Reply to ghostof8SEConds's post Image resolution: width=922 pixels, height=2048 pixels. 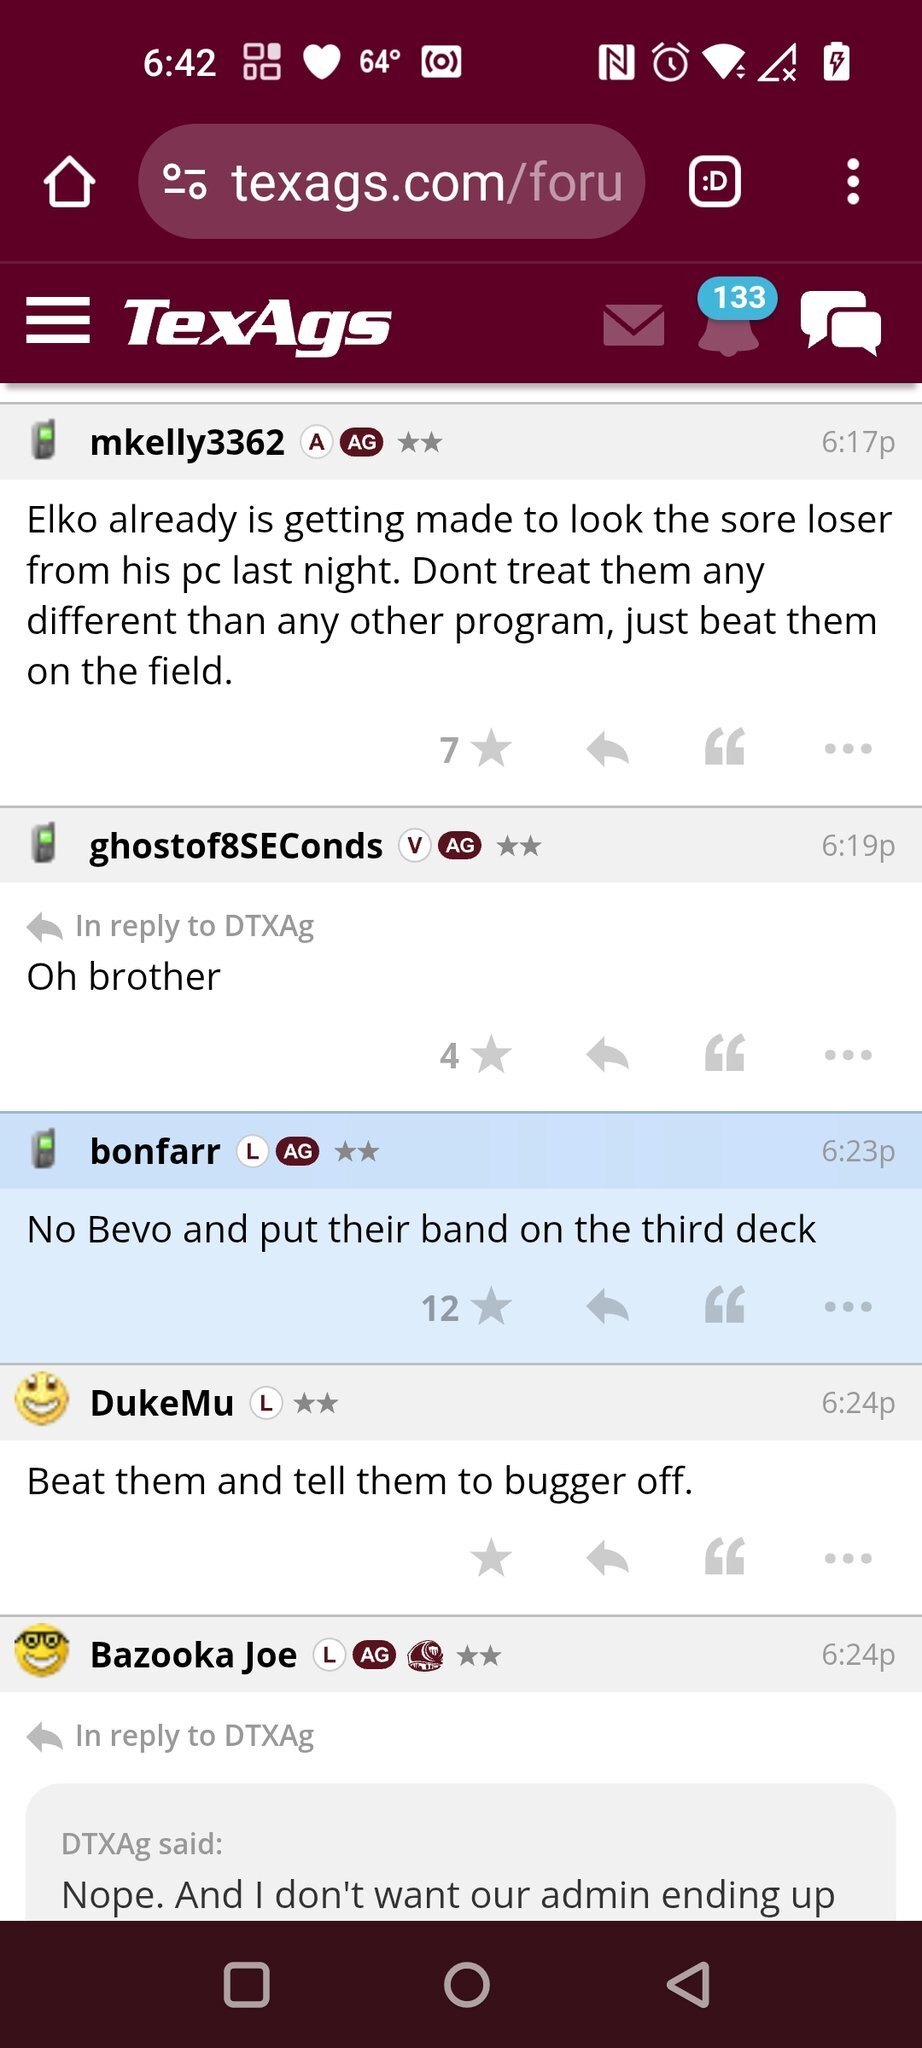pyautogui.click(x=607, y=1054)
